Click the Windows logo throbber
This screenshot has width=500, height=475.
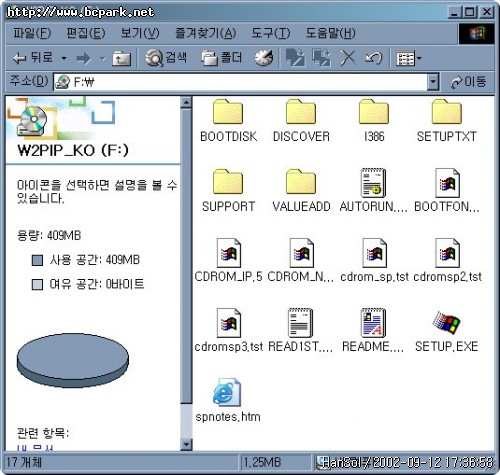click(476, 33)
